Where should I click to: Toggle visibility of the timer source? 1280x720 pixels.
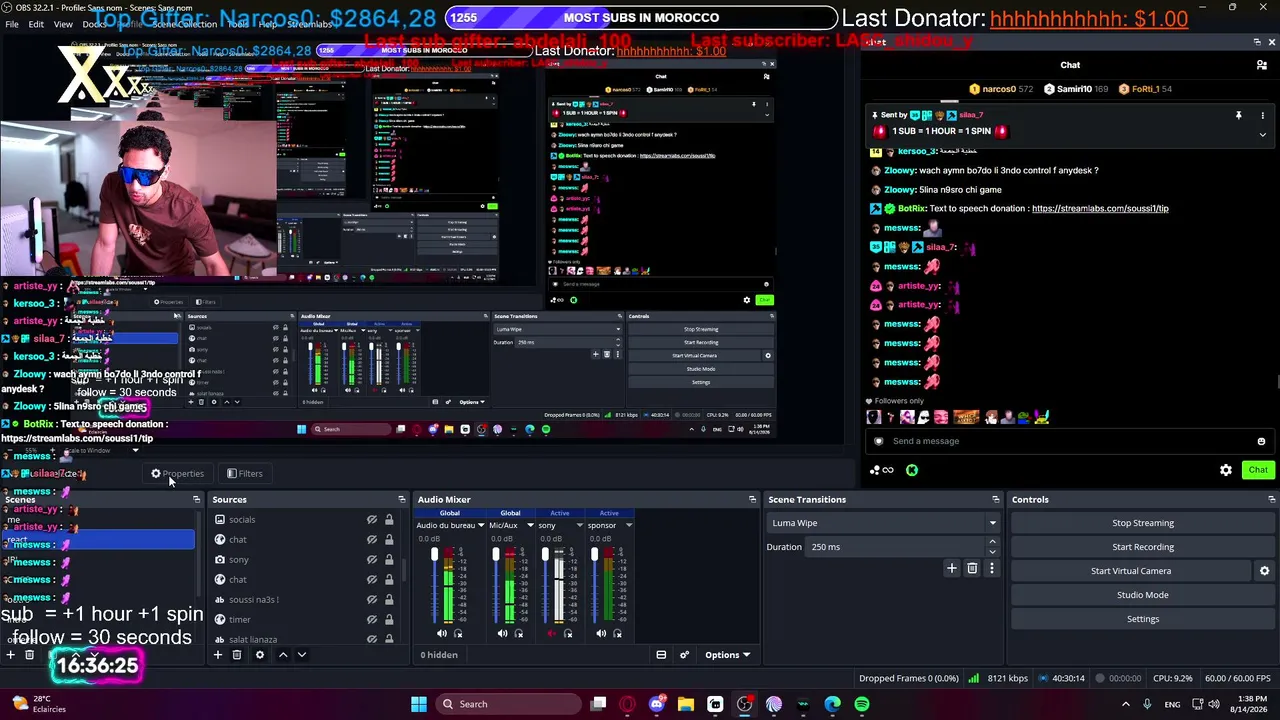click(372, 620)
